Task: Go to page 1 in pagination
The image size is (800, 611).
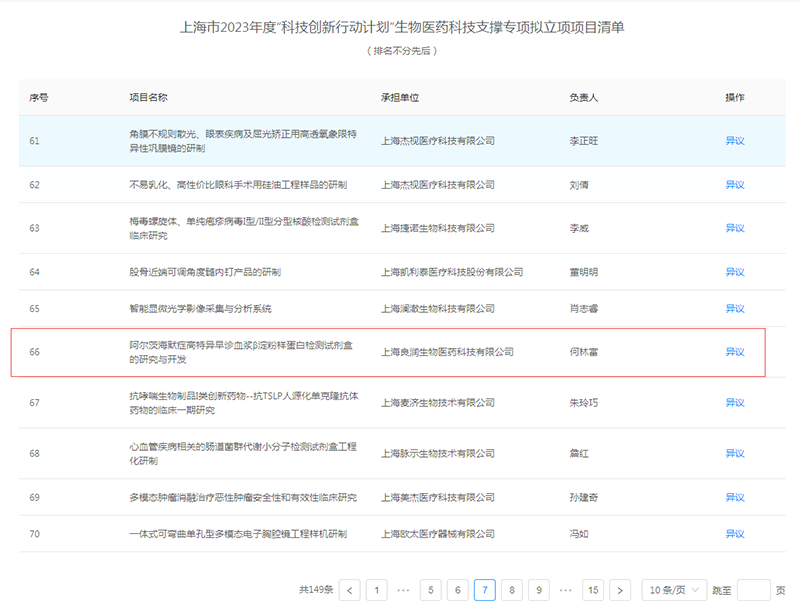Action: click(377, 591)
